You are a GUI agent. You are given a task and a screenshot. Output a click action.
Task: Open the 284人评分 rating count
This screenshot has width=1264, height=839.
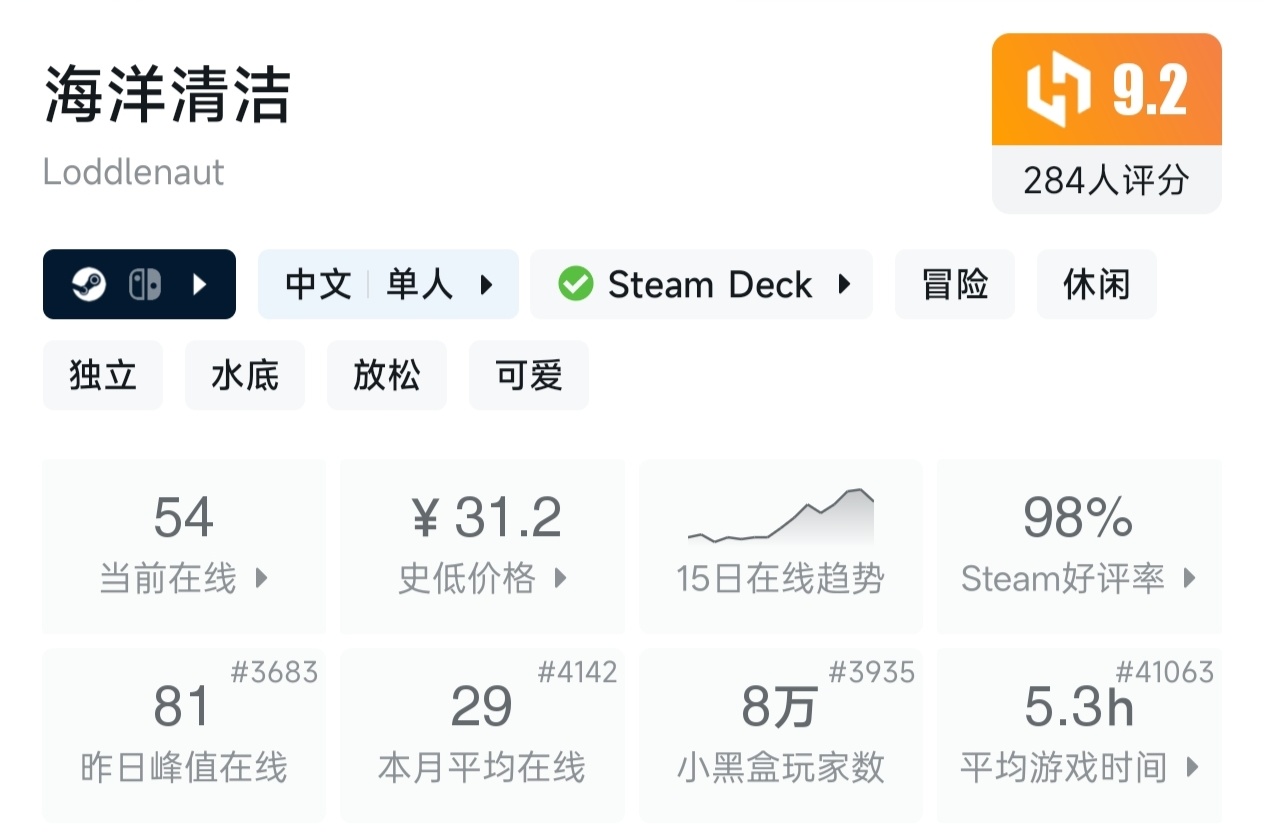(x=1106, y=181)
